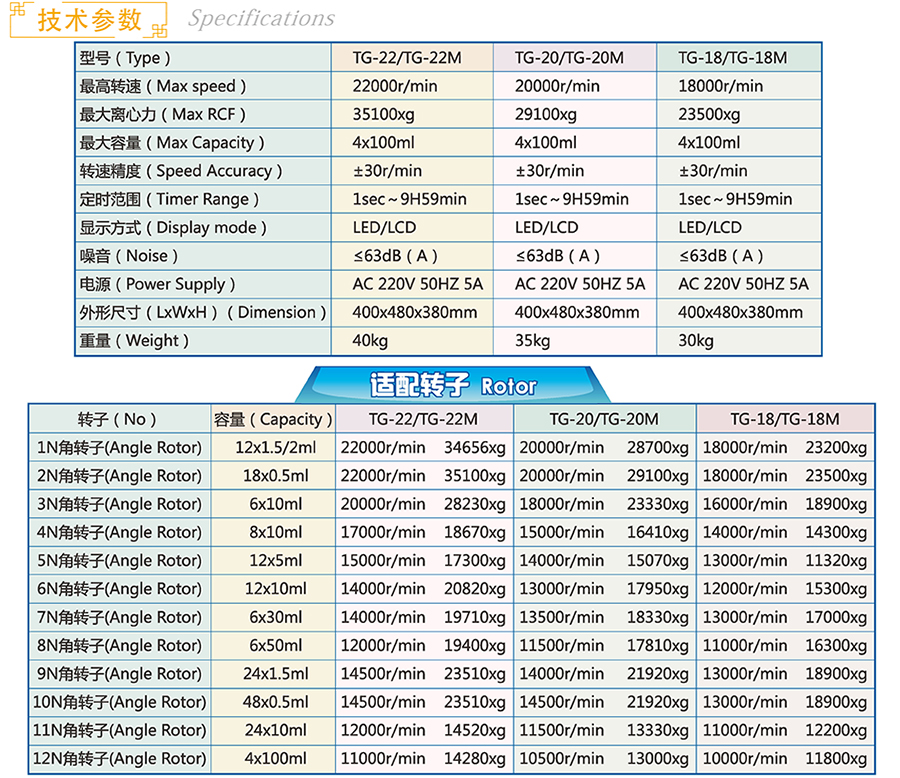Select the 最高转速 (Max speed) row label

coord(163,86)
